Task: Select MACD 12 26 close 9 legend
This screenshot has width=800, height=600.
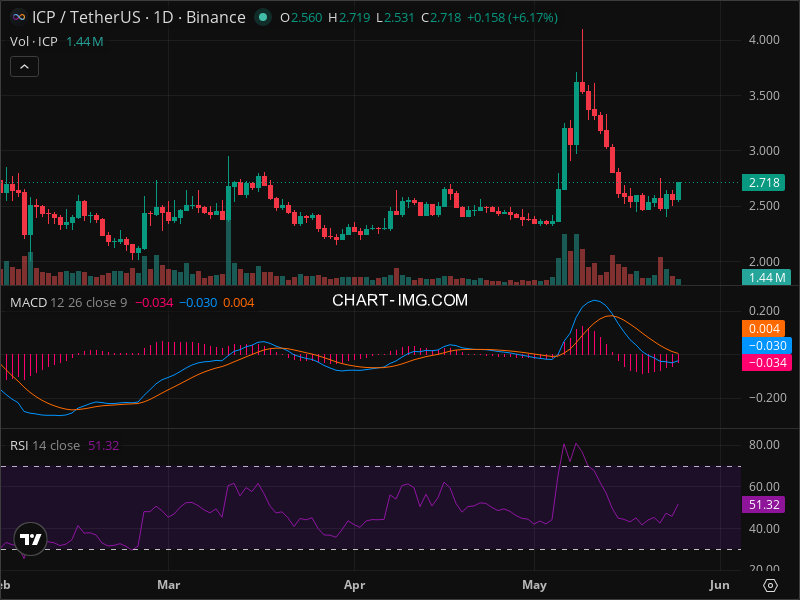Action: tap(68, 303)
